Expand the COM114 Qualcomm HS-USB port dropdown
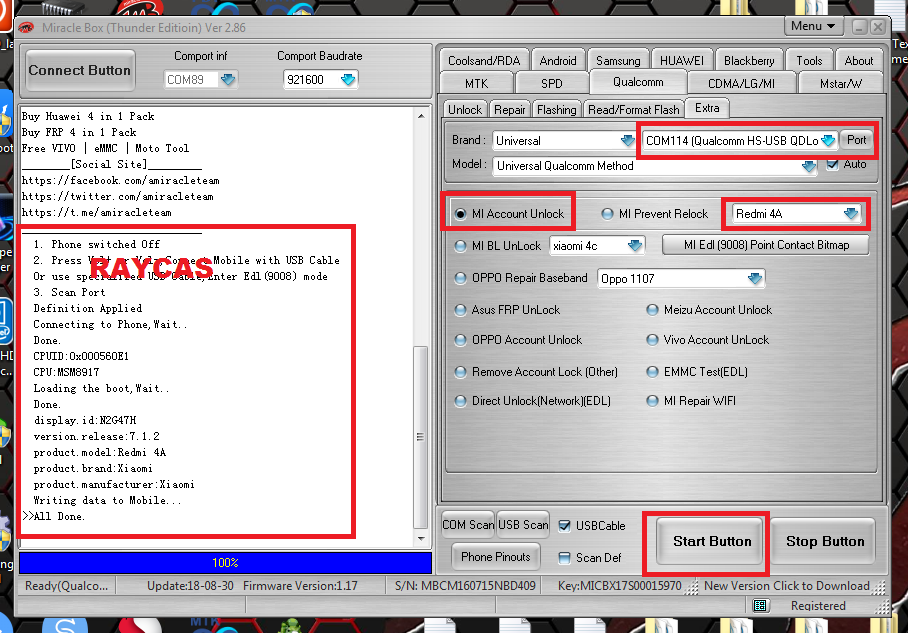The width and height of the screenshot is (908, 633). click(828, 141)
